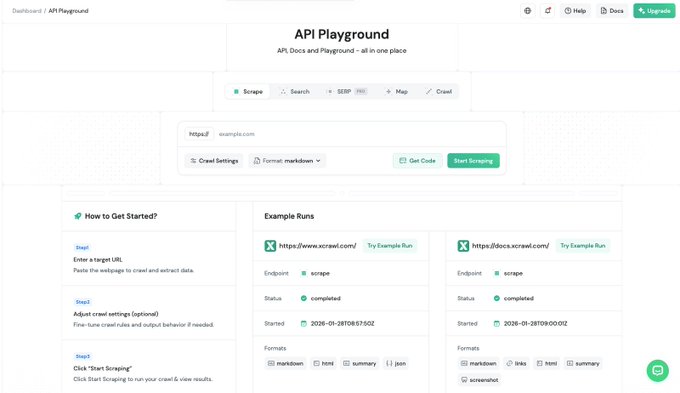Click the xcrawl logo beside docs.xcrawl.com
Screen dimensions: 680x393
[x=463, y=246]
